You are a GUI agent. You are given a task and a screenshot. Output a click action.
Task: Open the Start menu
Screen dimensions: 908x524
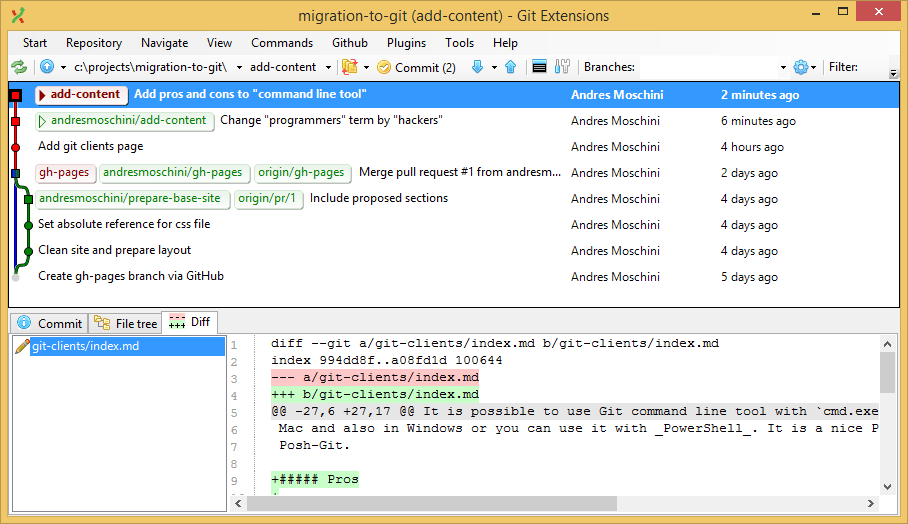(x=35, y=43)
